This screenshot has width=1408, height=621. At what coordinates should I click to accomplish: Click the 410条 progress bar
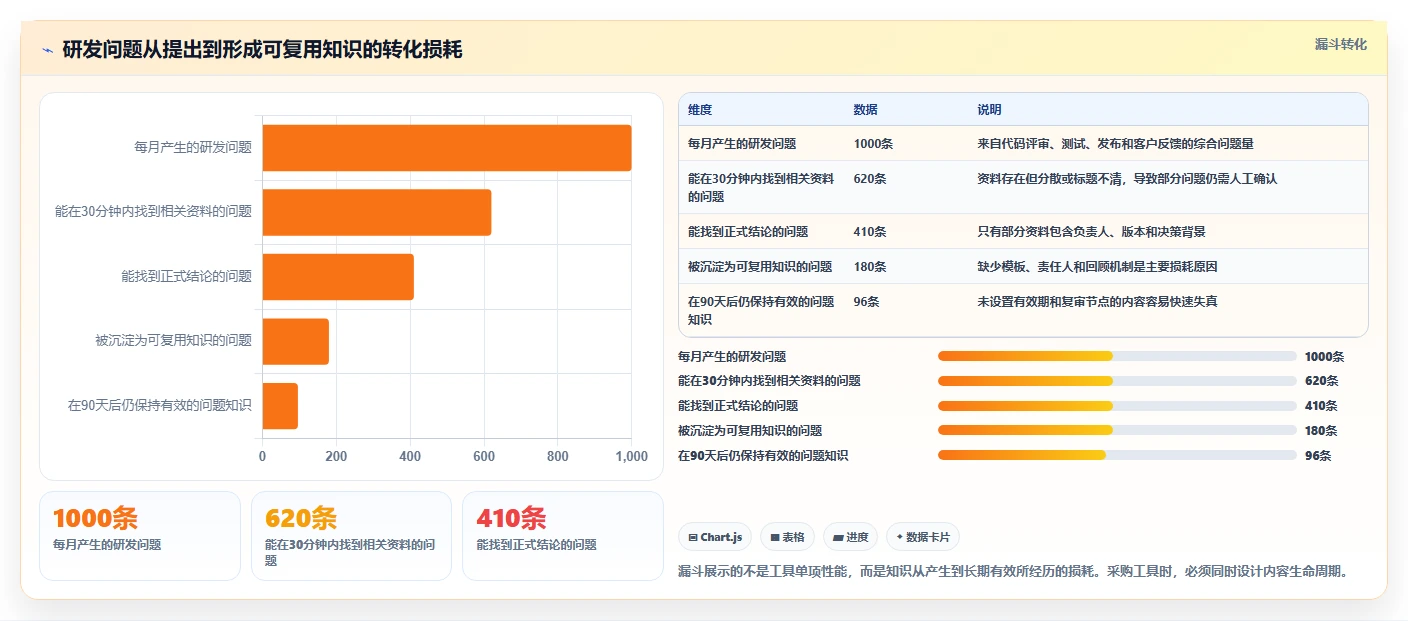(x=1117, y=405)
